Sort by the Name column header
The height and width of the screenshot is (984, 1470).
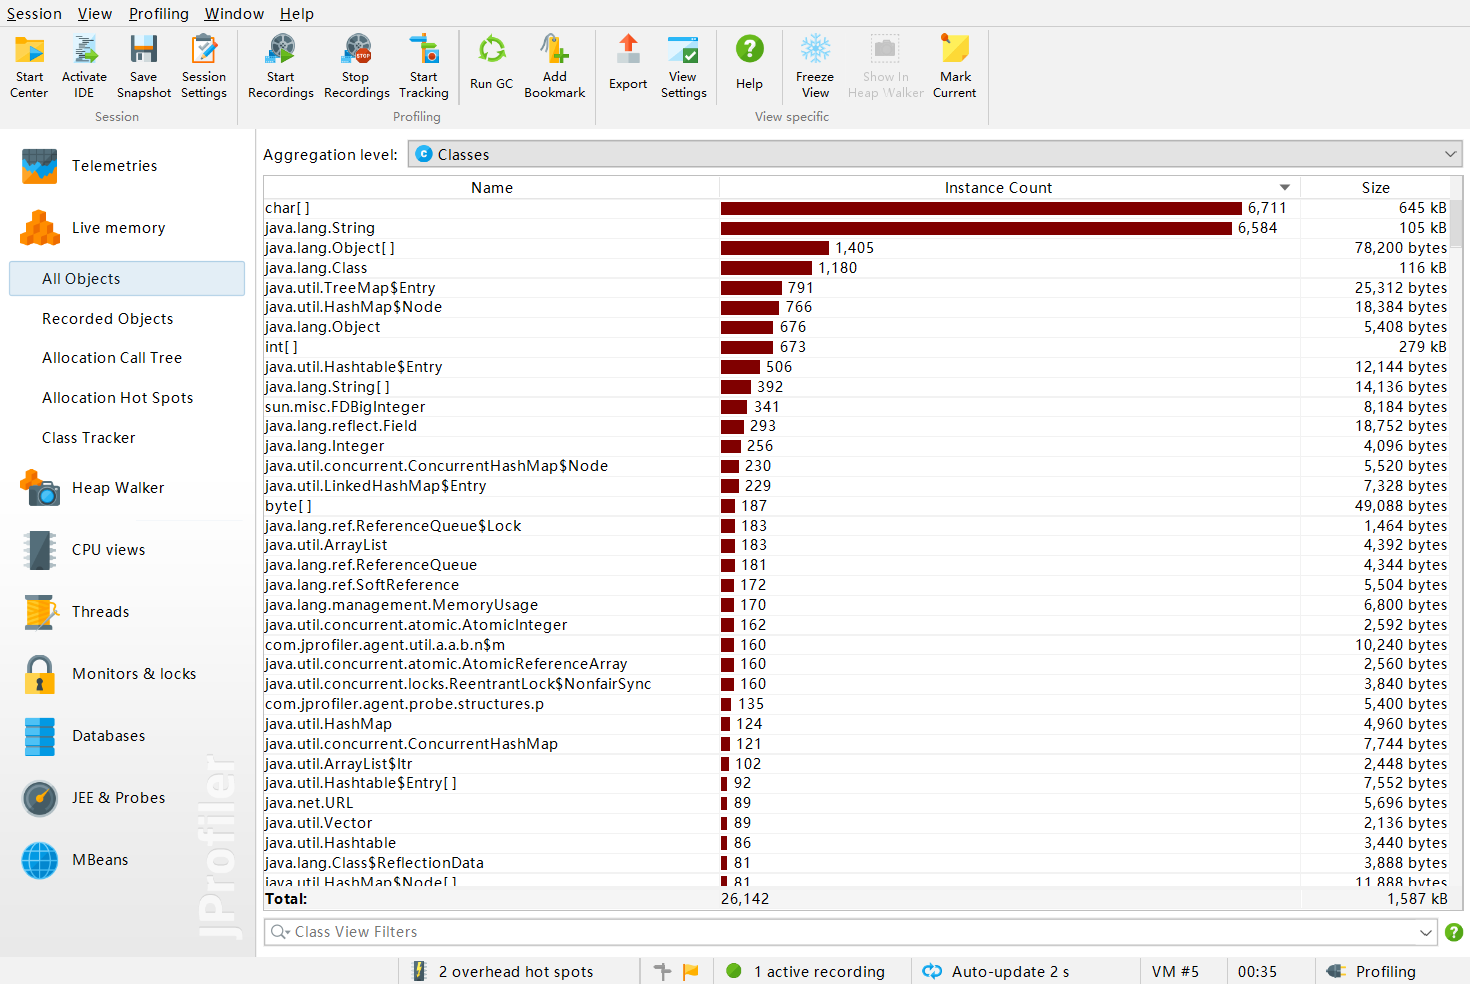[x=492, y=188]
